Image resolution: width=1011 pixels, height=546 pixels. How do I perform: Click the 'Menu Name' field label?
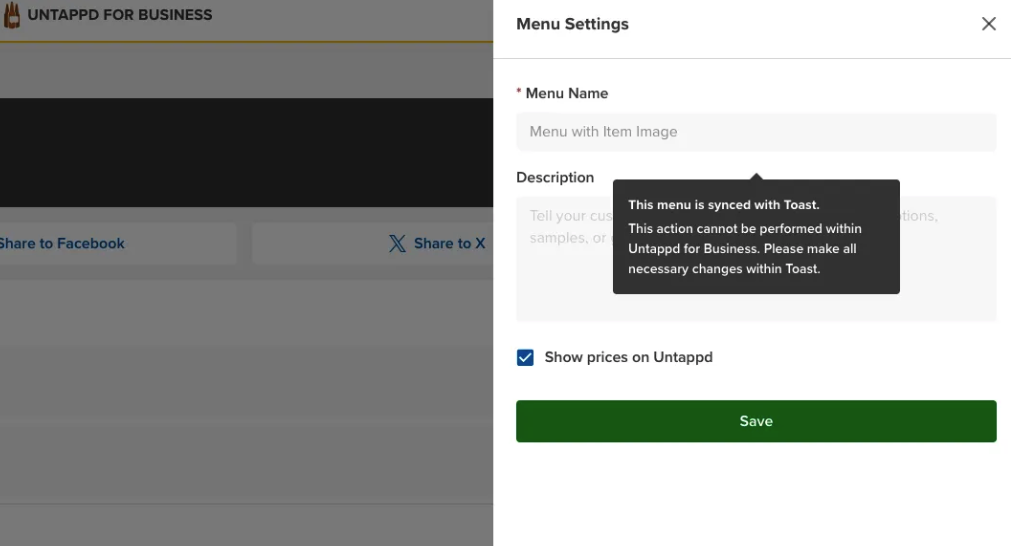click(567, 93)
